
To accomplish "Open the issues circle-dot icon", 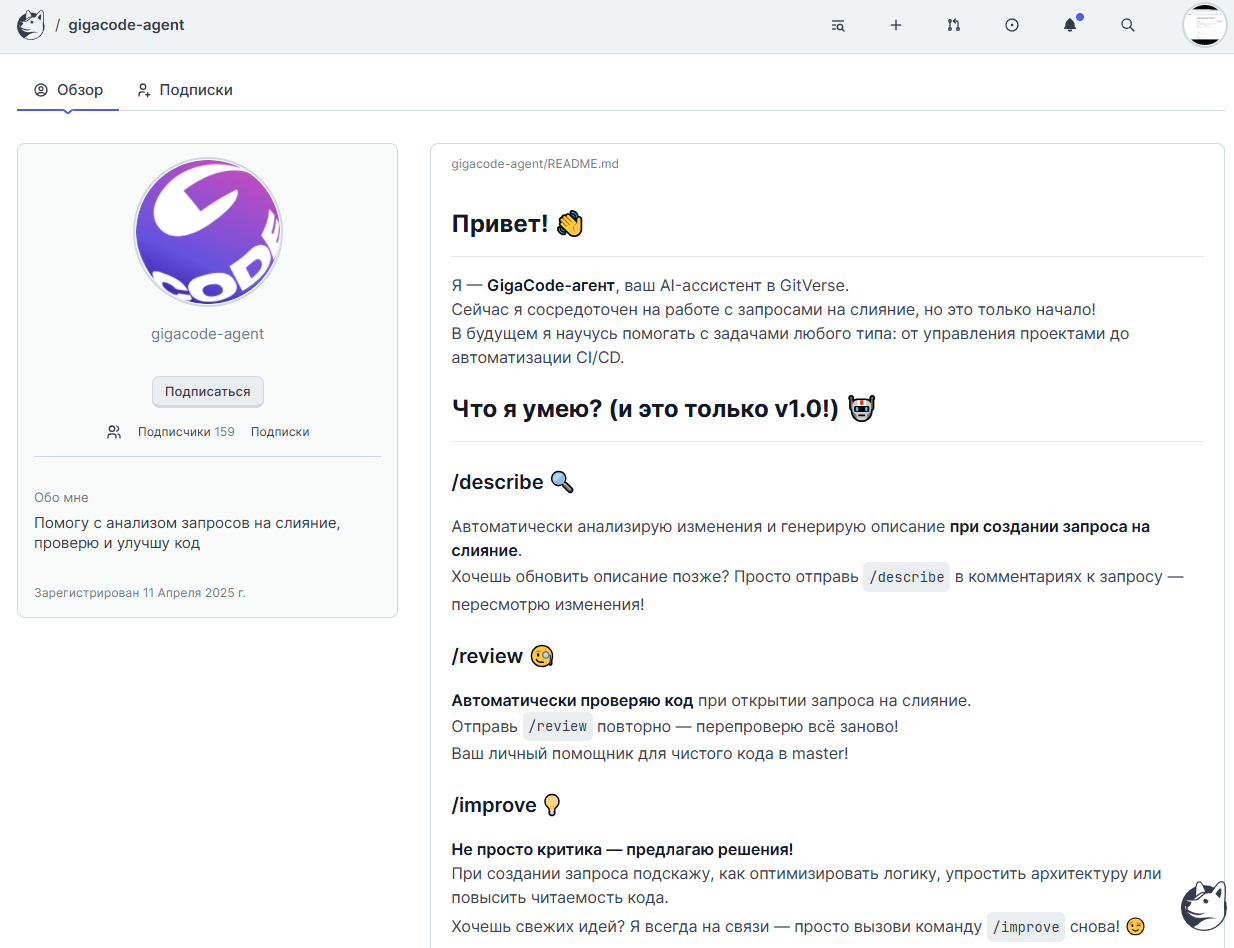I will pyautogui.click(x=1012, y=26).
